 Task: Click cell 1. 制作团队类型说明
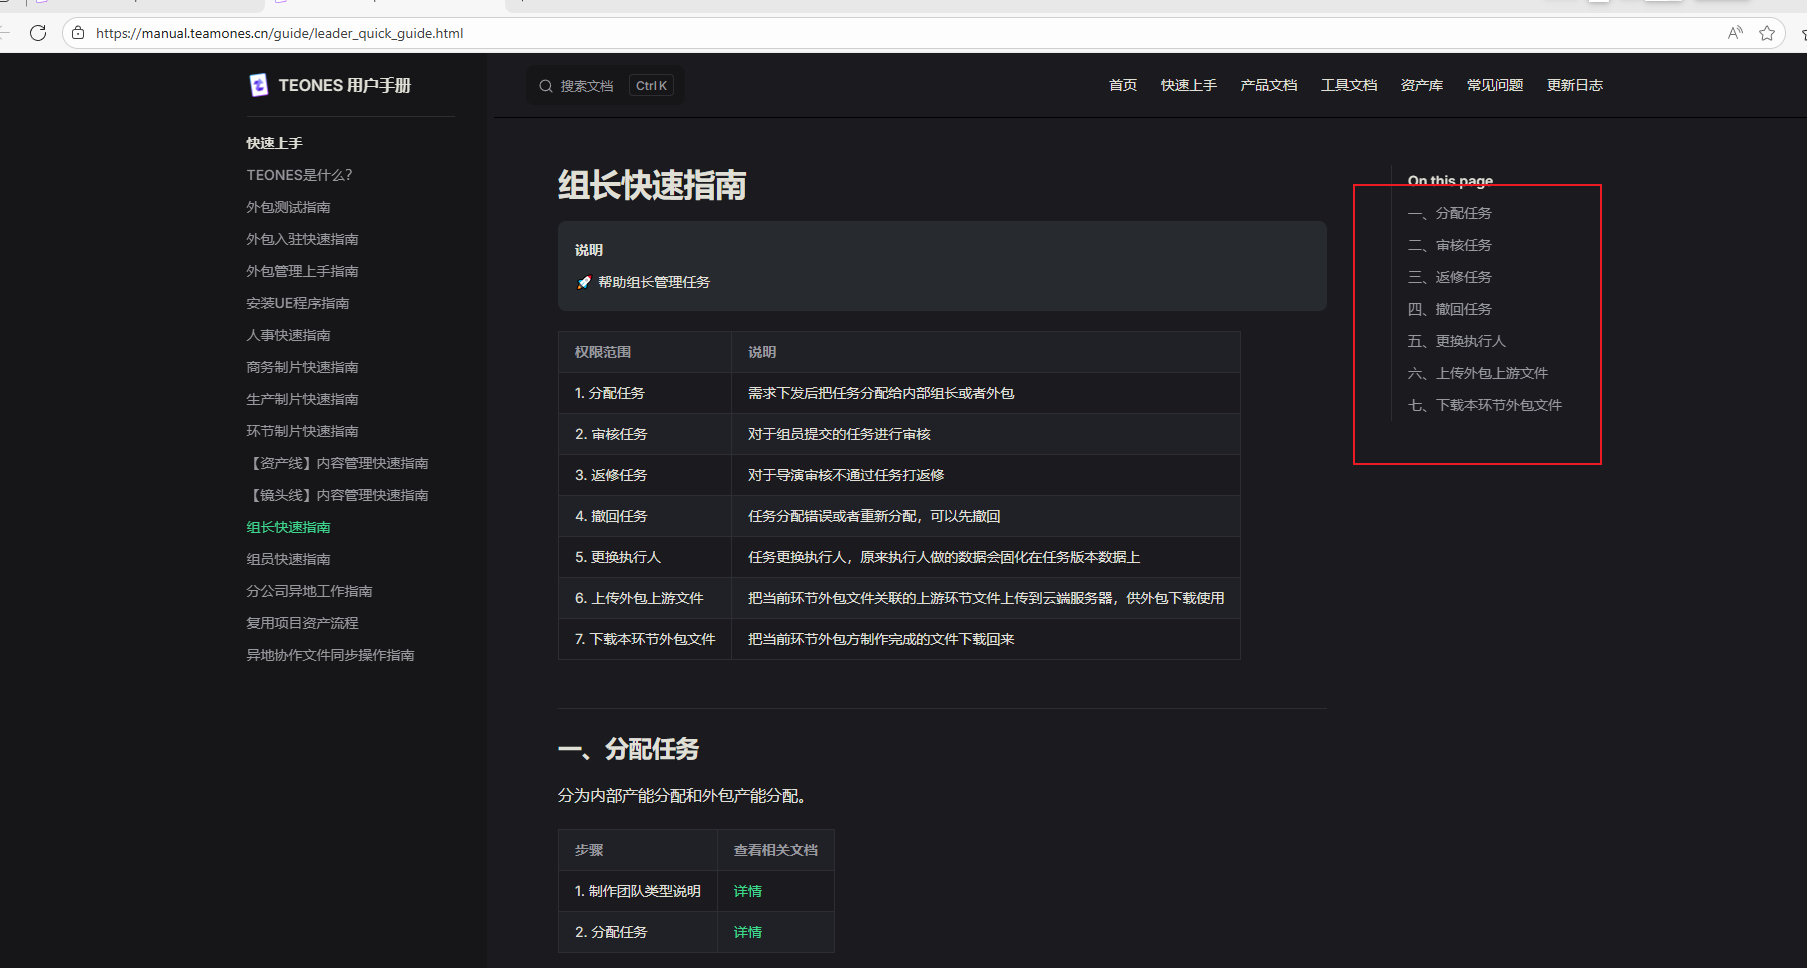tap(638, 891)
